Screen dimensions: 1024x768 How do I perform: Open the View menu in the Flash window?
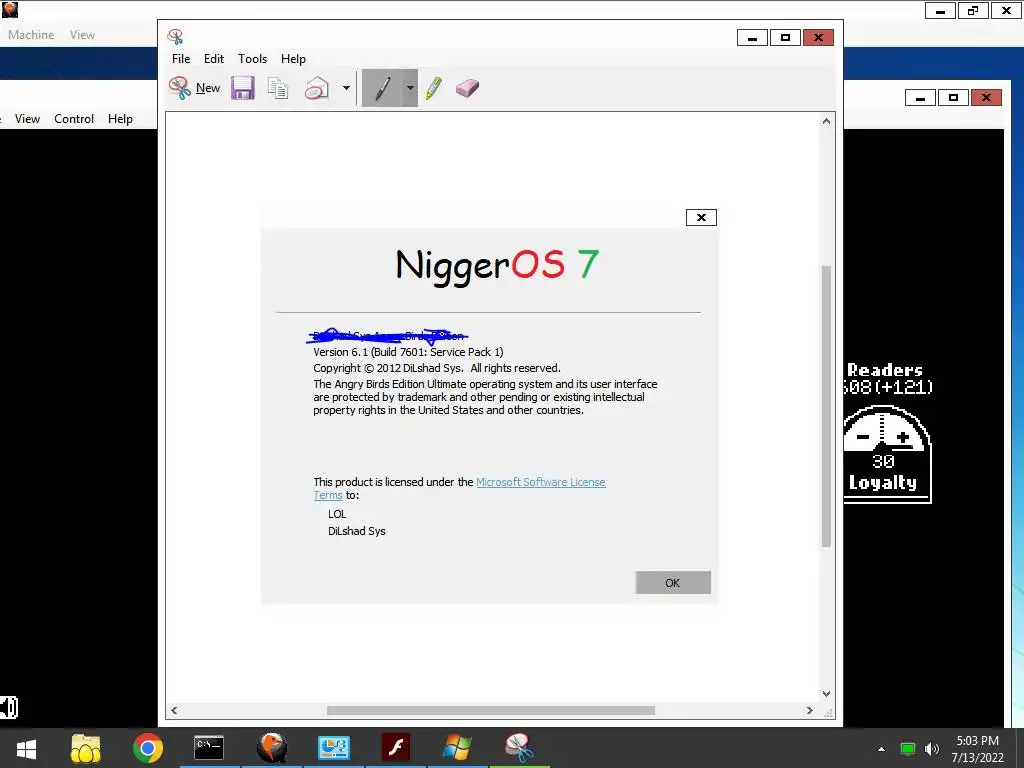[x=27, y=119]
